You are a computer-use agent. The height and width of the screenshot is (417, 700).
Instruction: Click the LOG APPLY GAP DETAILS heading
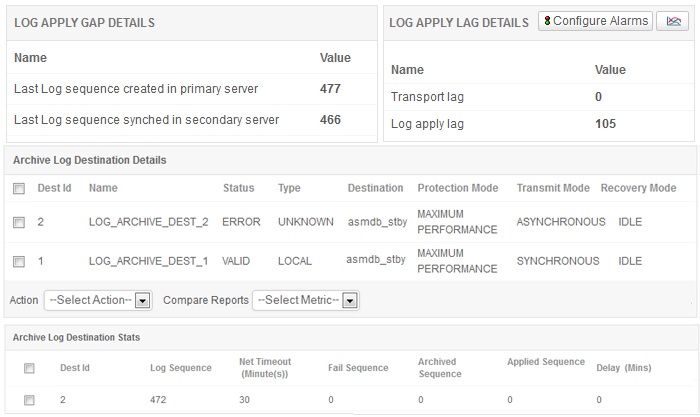[84, 23]
